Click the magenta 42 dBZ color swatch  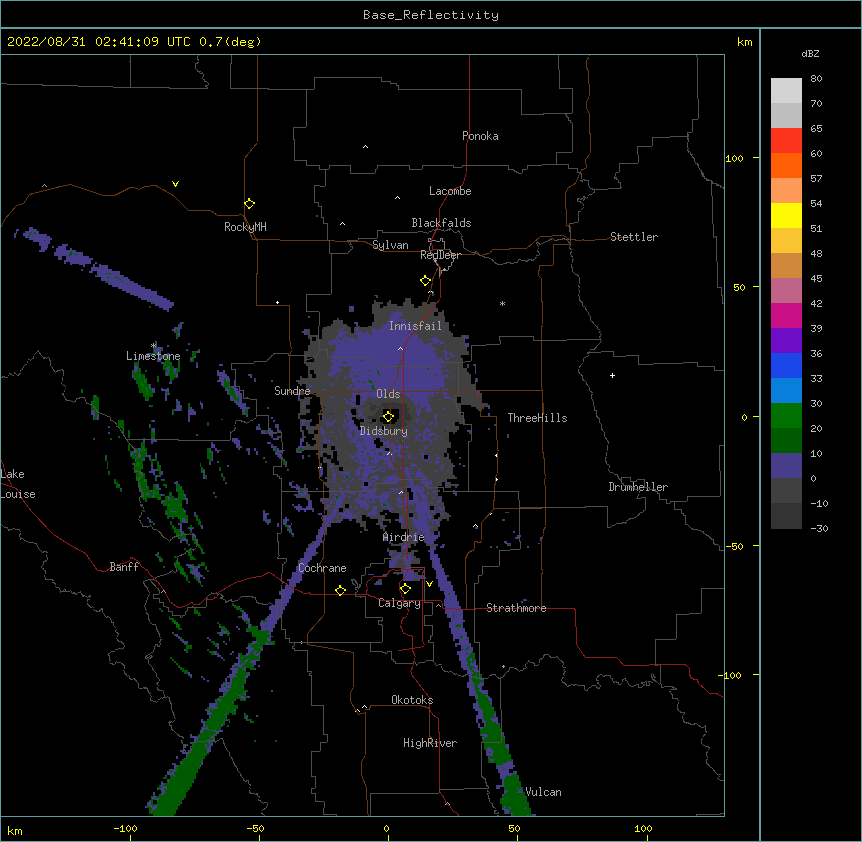(x=786, y=315)
